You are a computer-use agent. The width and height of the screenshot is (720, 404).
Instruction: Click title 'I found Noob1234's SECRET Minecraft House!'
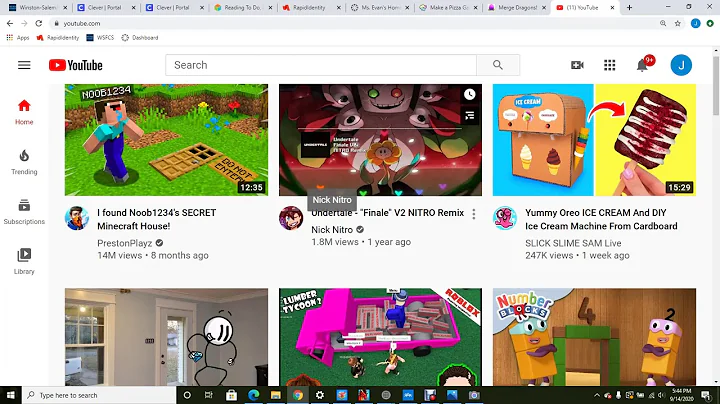(157, 219)
